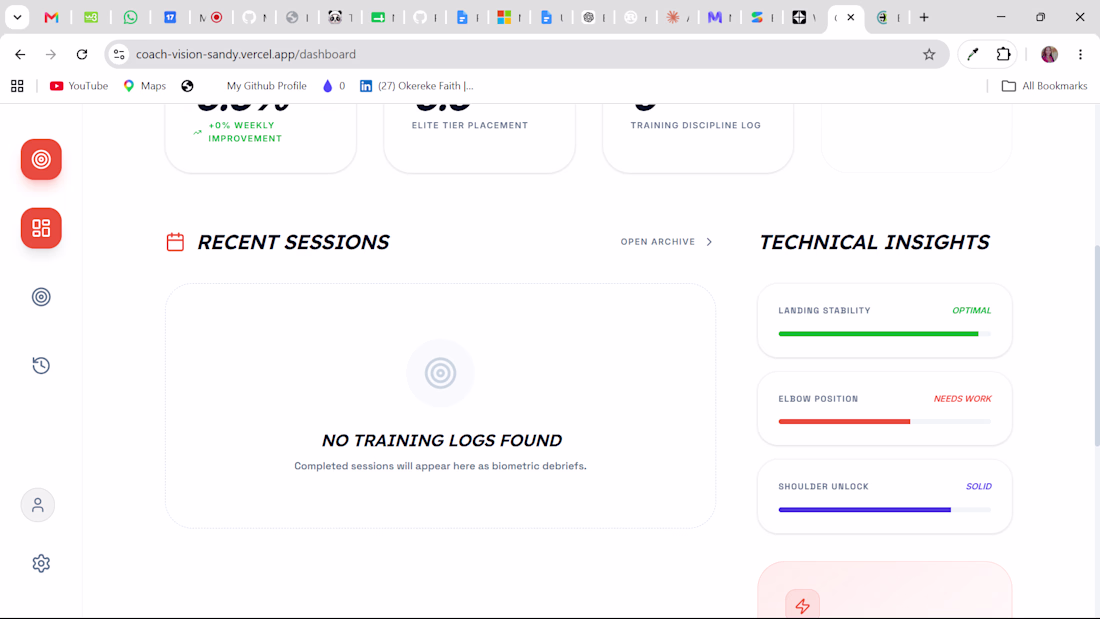Open the Okereke Faith LinkedIn bookmark
The image size is (1100, 619).
pos(417,86)
